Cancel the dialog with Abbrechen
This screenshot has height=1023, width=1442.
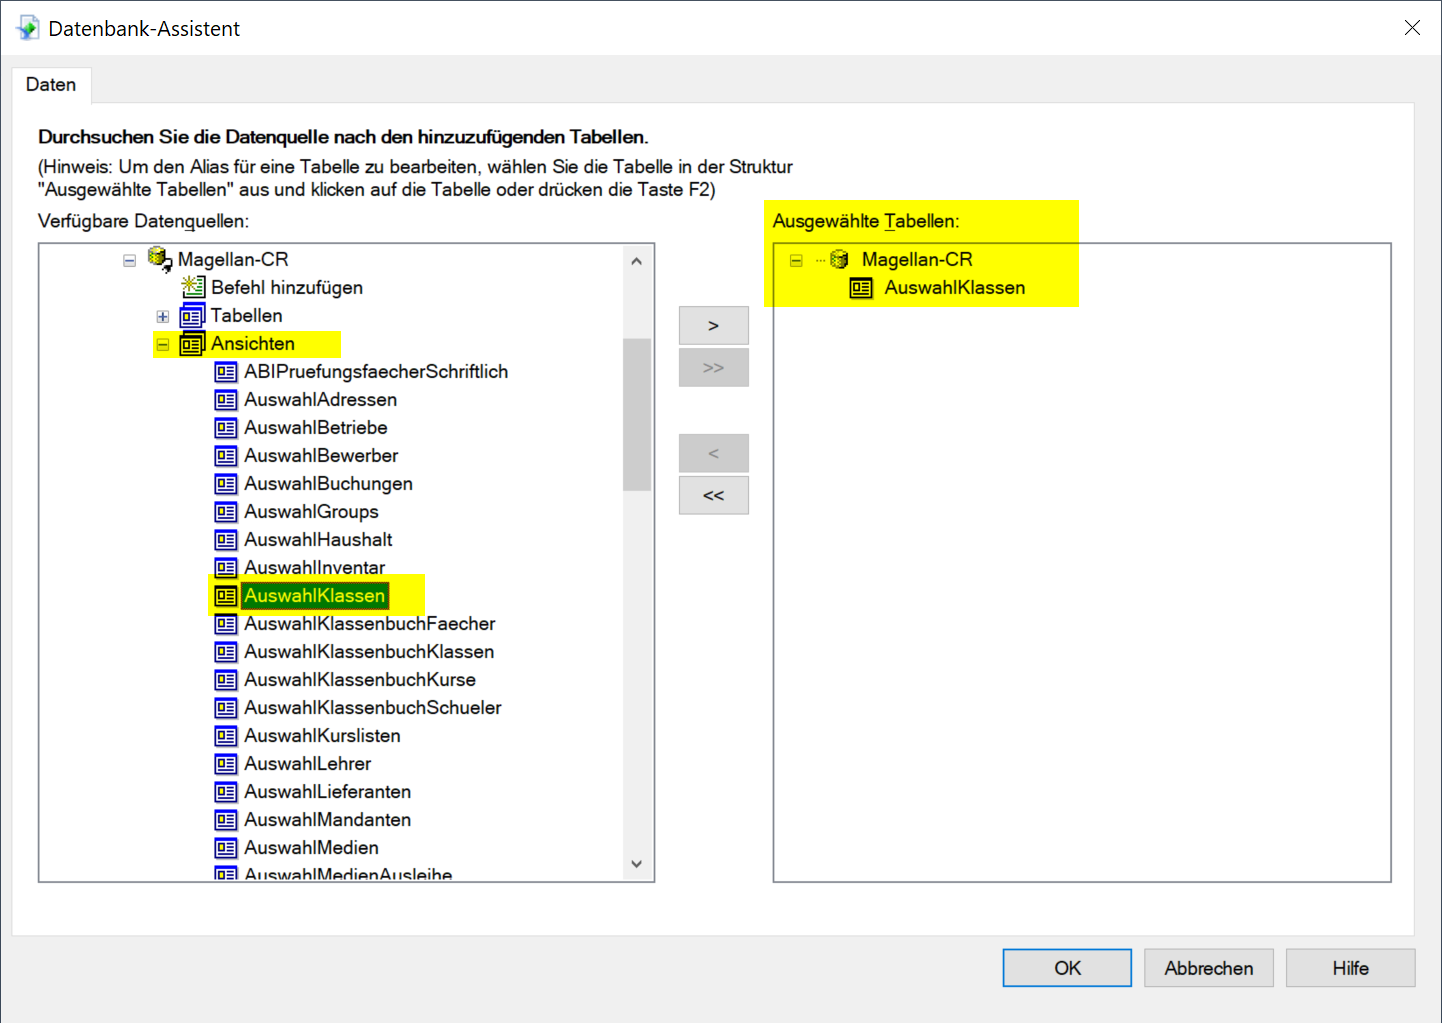pos(1208,968)
